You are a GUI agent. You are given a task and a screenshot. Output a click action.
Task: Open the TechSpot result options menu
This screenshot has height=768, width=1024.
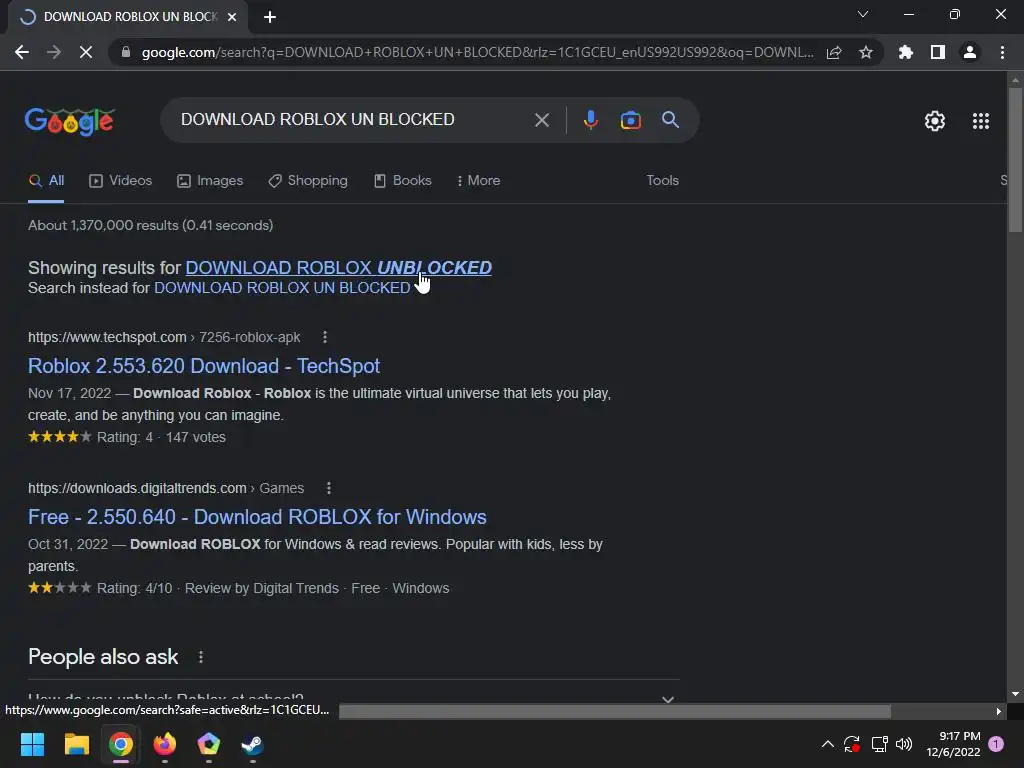(325, 337)
